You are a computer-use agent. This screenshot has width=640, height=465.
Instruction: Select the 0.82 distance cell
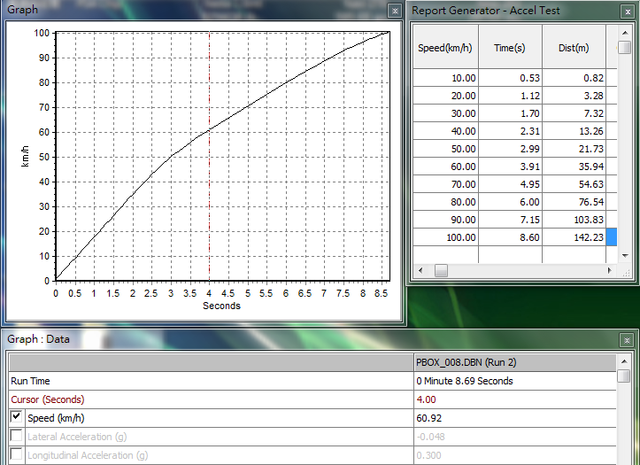[574, 78]
